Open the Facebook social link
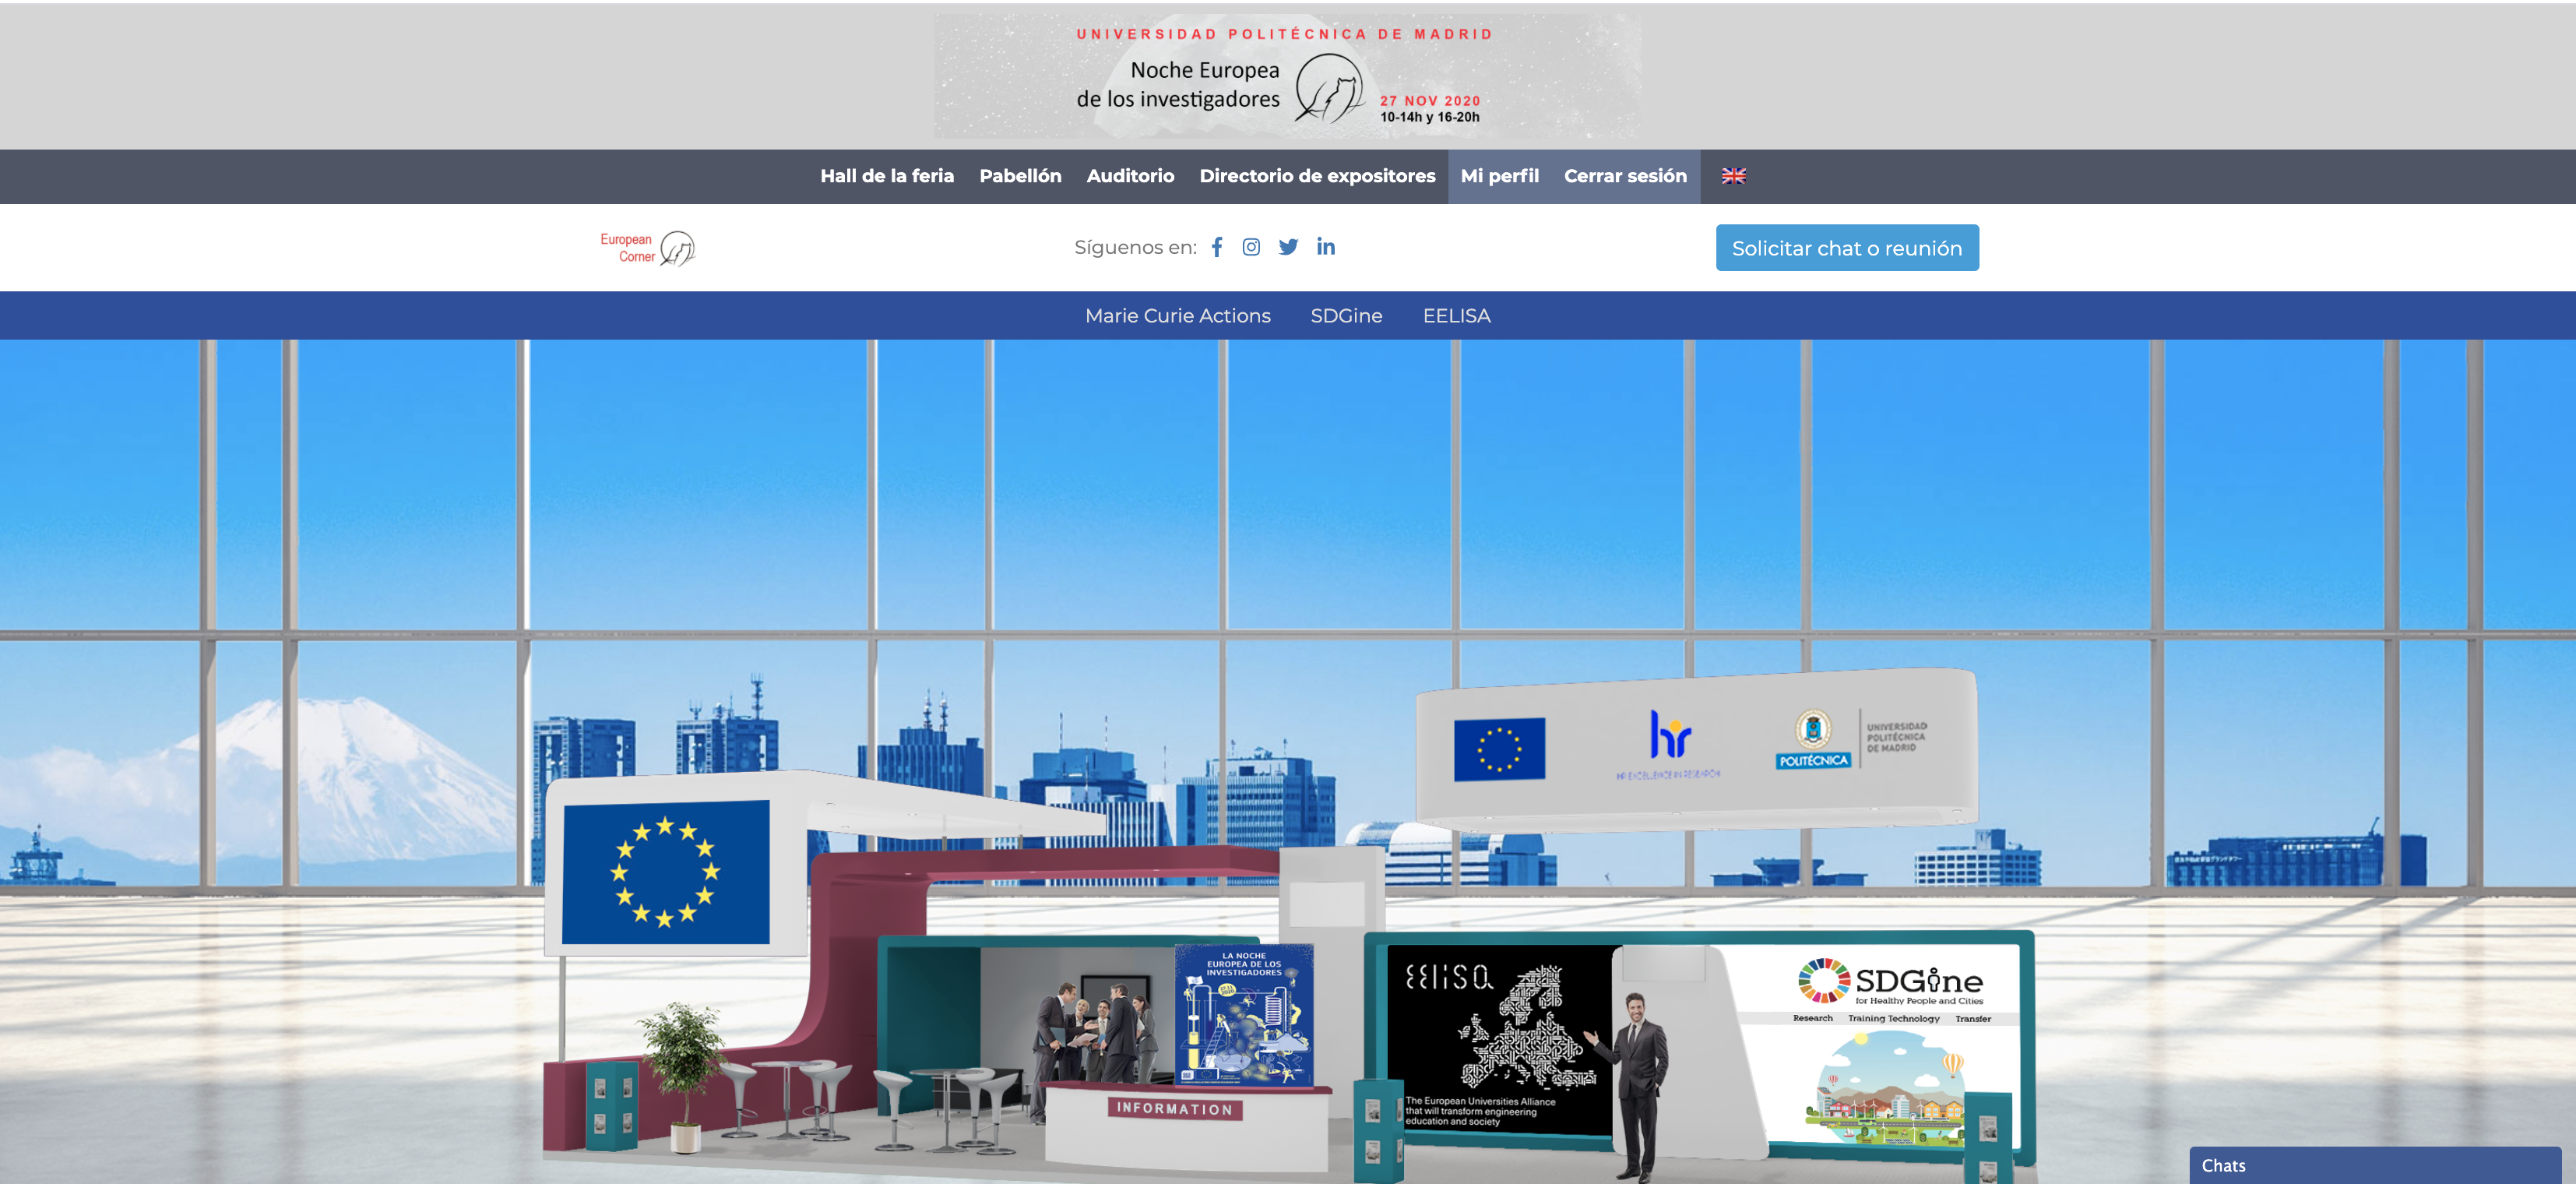Screen dimensions: 2576x1184 point(1216,247)
